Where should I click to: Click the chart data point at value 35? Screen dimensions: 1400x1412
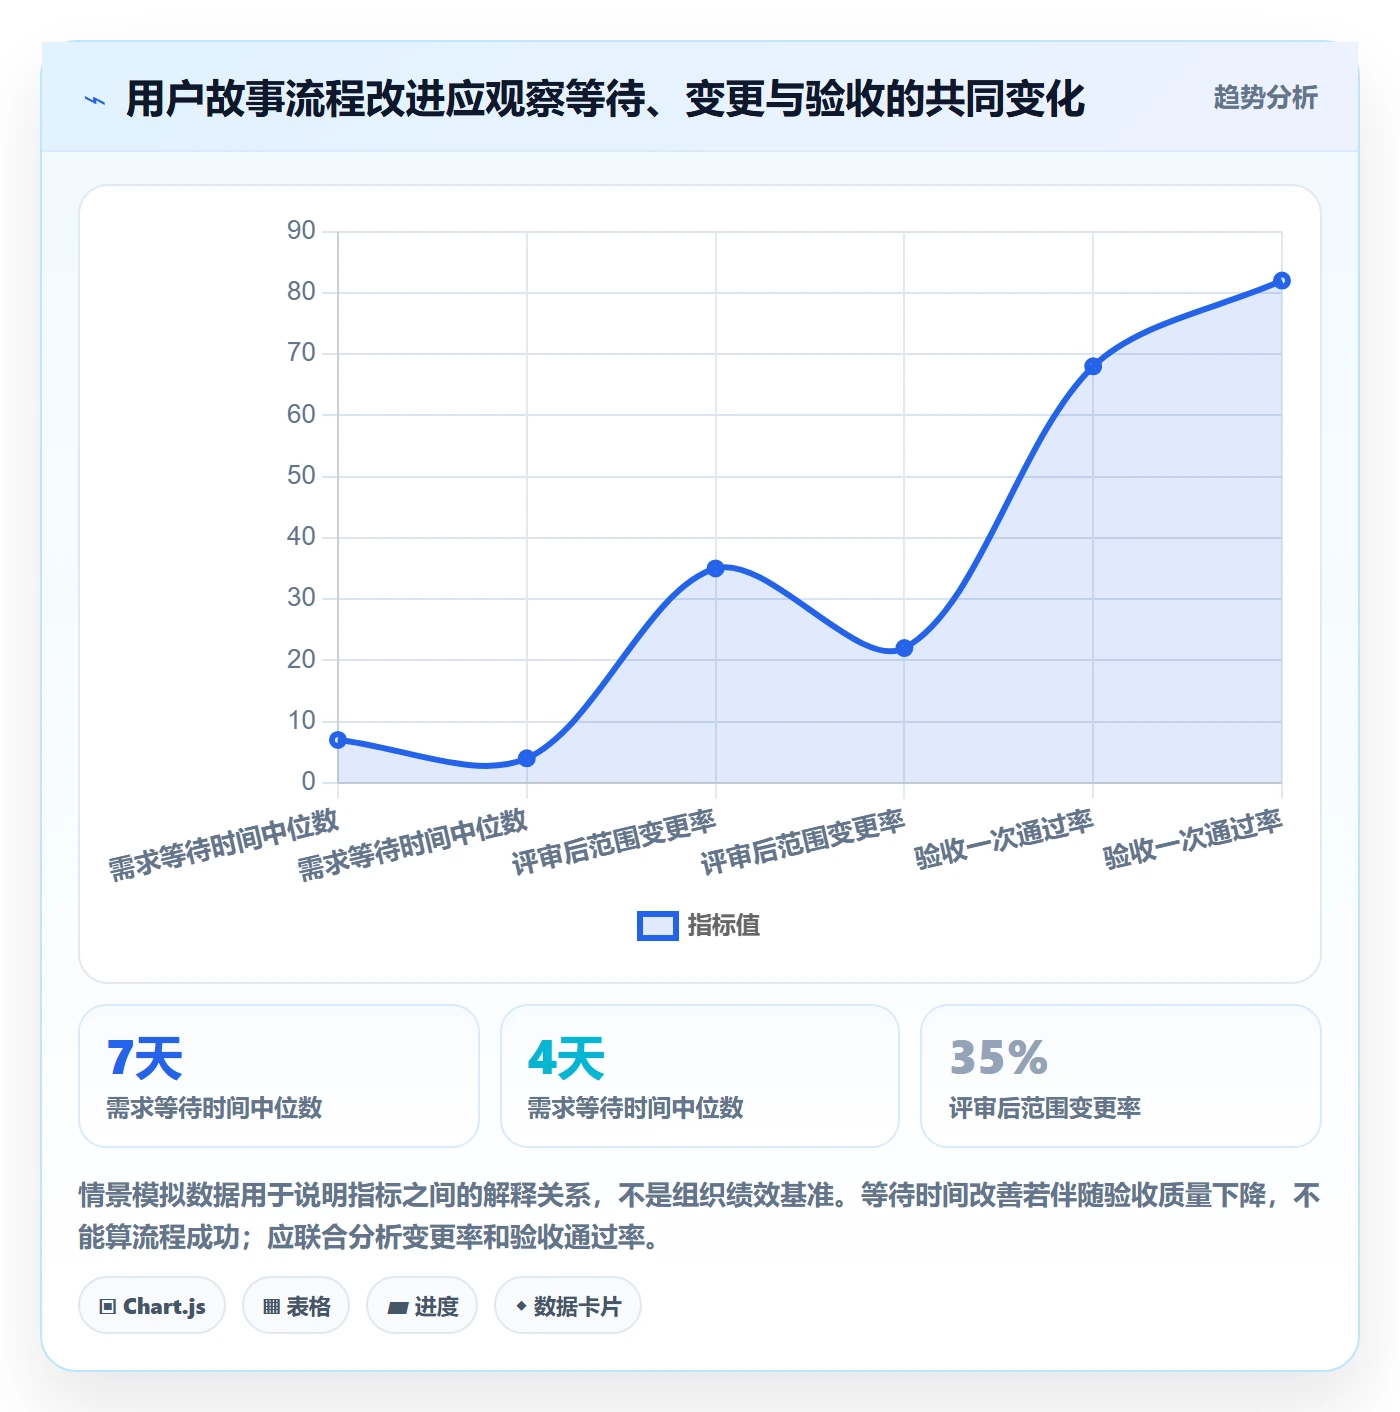click(x=715, y=568)
